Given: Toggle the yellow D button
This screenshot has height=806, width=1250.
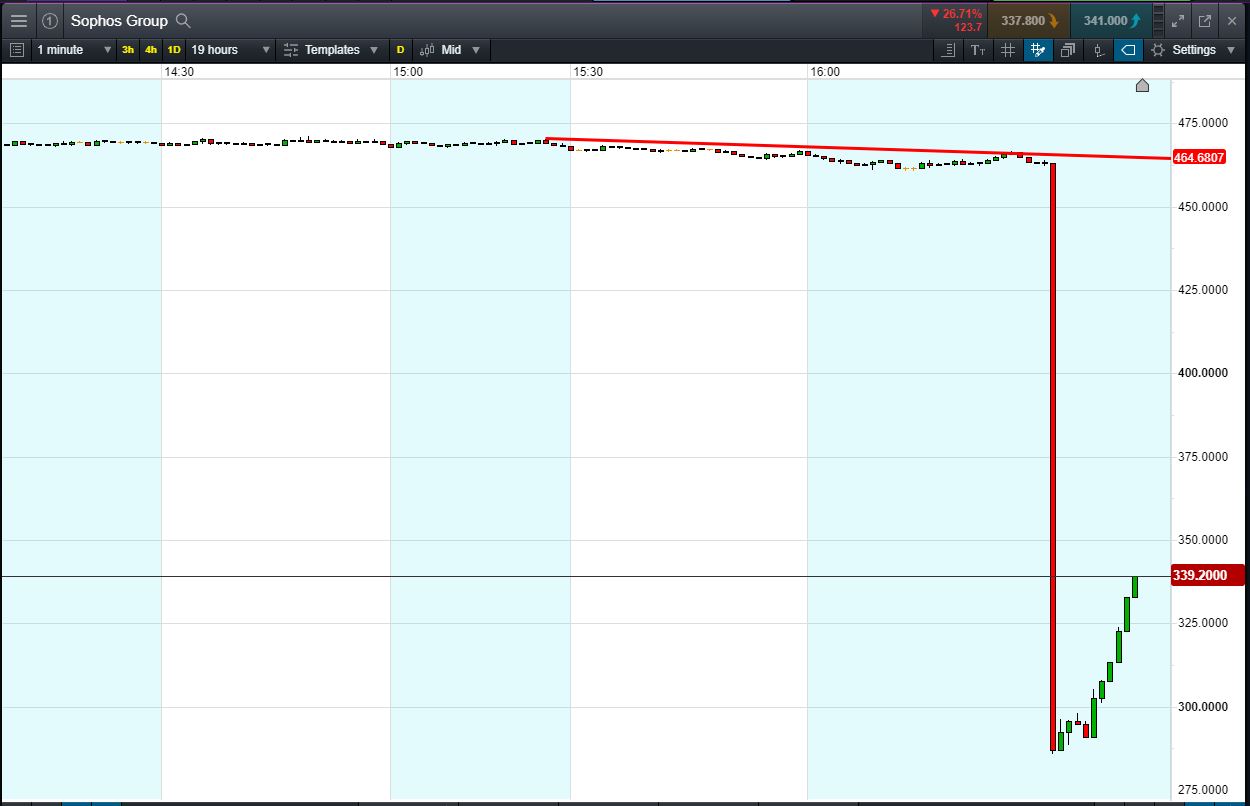Looking at the screenshot, I should (x=401, y=50).
